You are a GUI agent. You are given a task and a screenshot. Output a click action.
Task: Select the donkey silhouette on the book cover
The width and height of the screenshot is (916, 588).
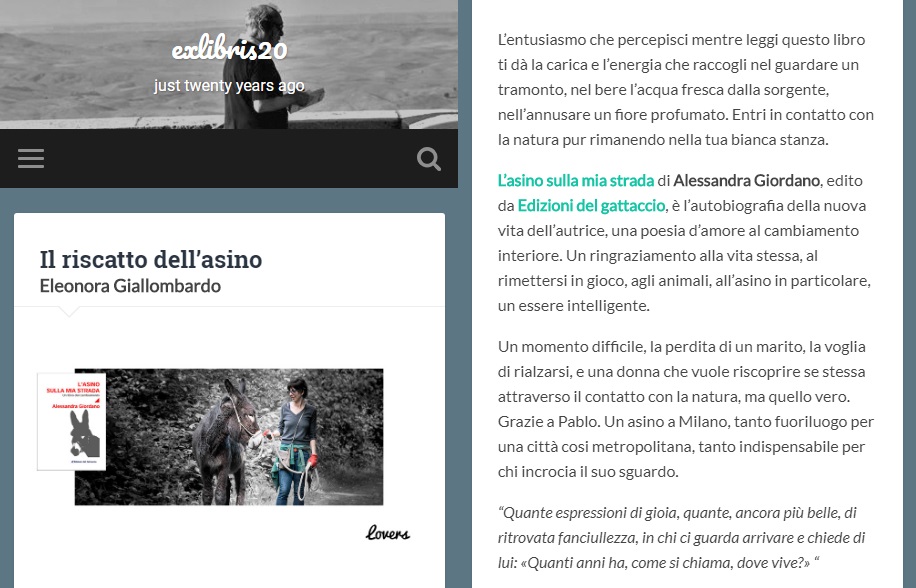point(84,434)
